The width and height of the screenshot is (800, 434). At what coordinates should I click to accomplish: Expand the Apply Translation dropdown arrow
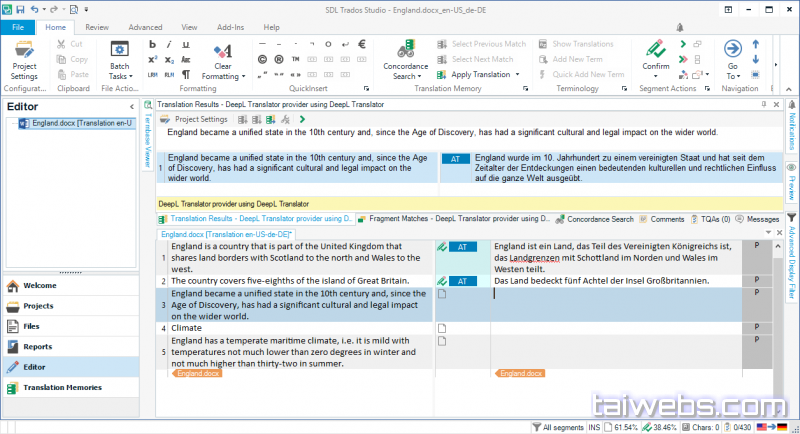[518, 75]
